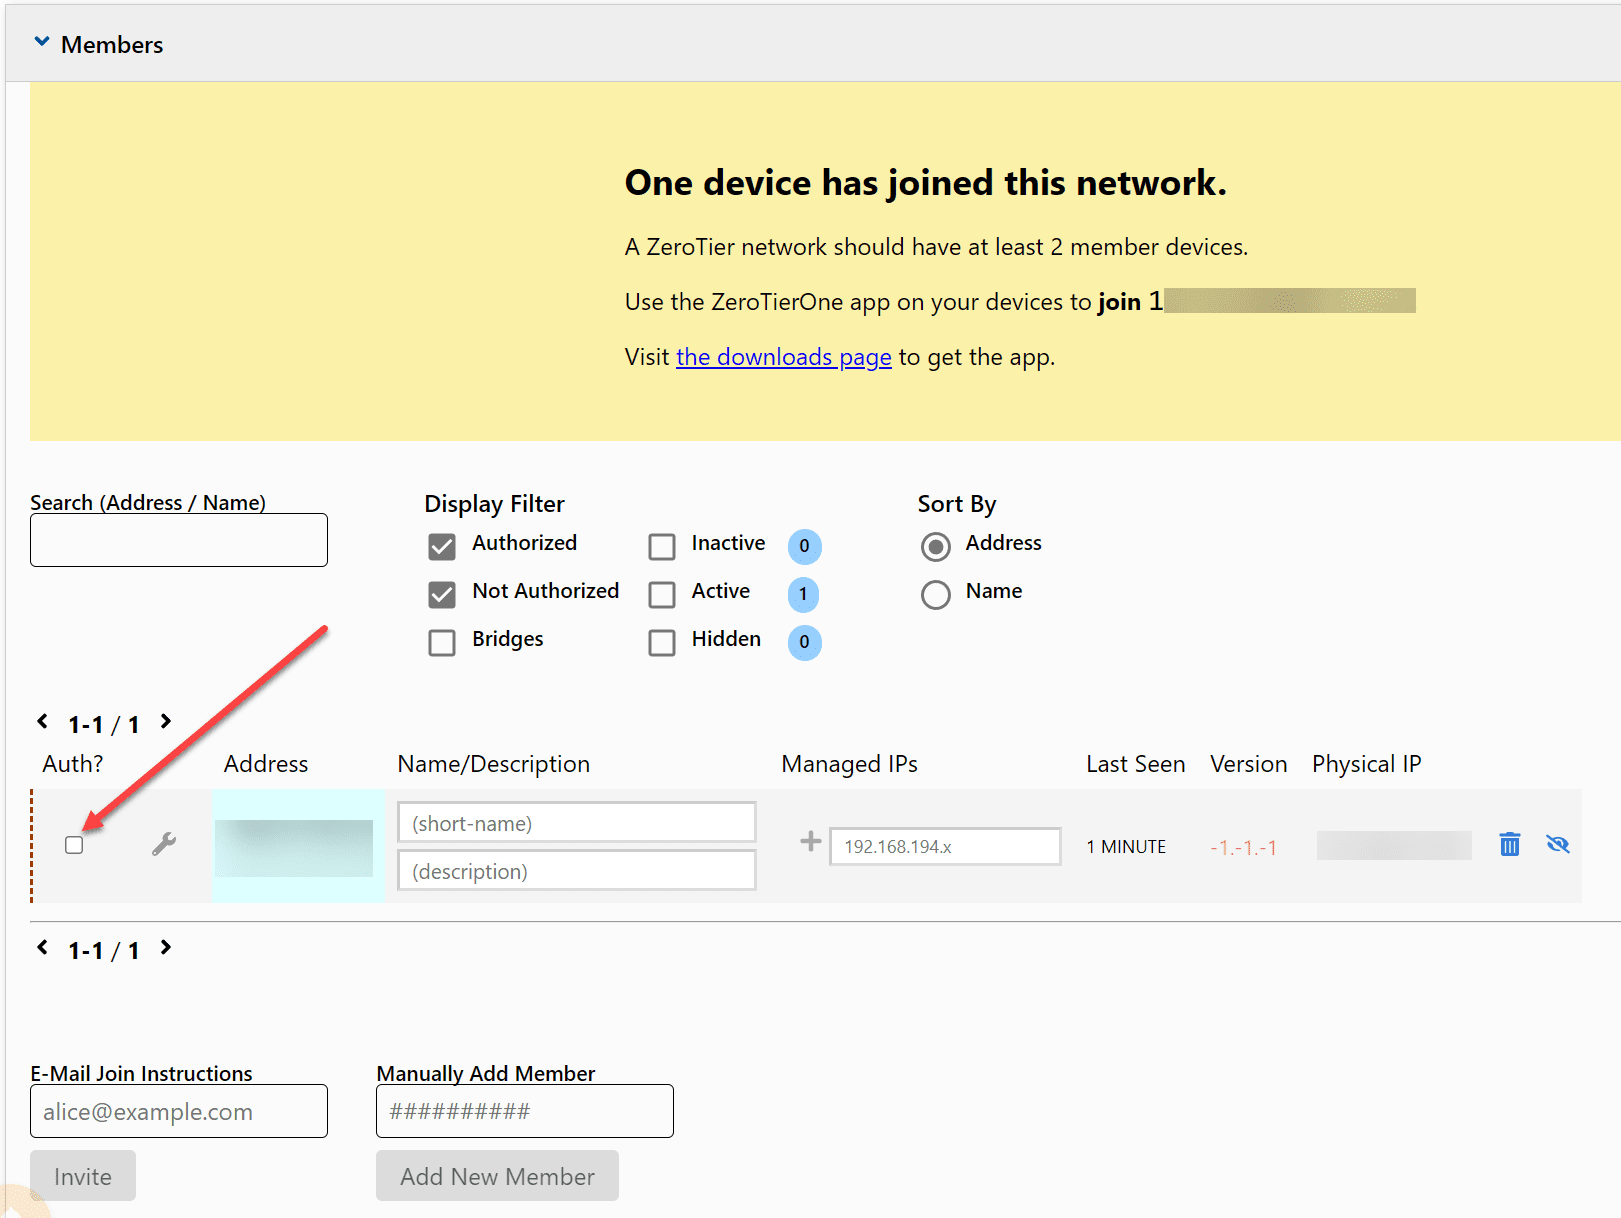This screenshot has height=1218, width=1621.
Task: Select Sort By Name radio
Action: click(936, 594)
